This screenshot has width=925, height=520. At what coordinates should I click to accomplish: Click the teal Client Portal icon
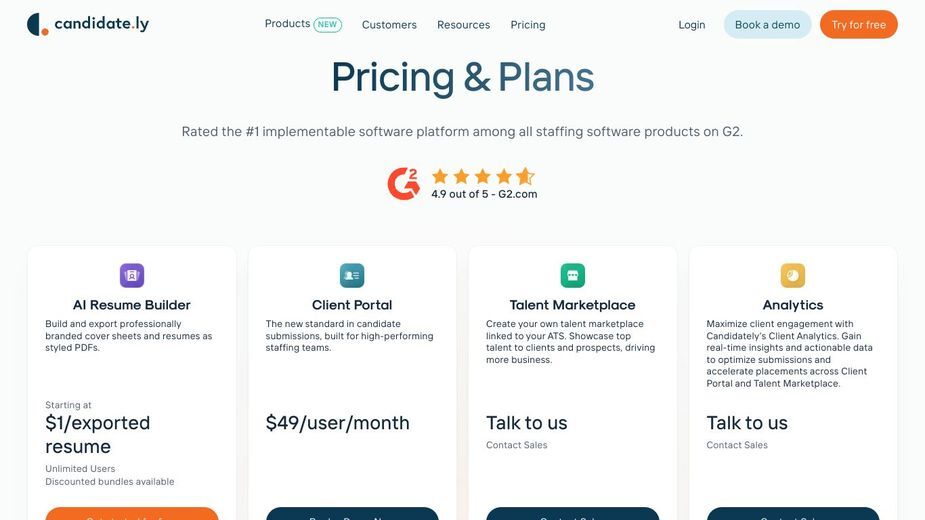coord(352,276)
